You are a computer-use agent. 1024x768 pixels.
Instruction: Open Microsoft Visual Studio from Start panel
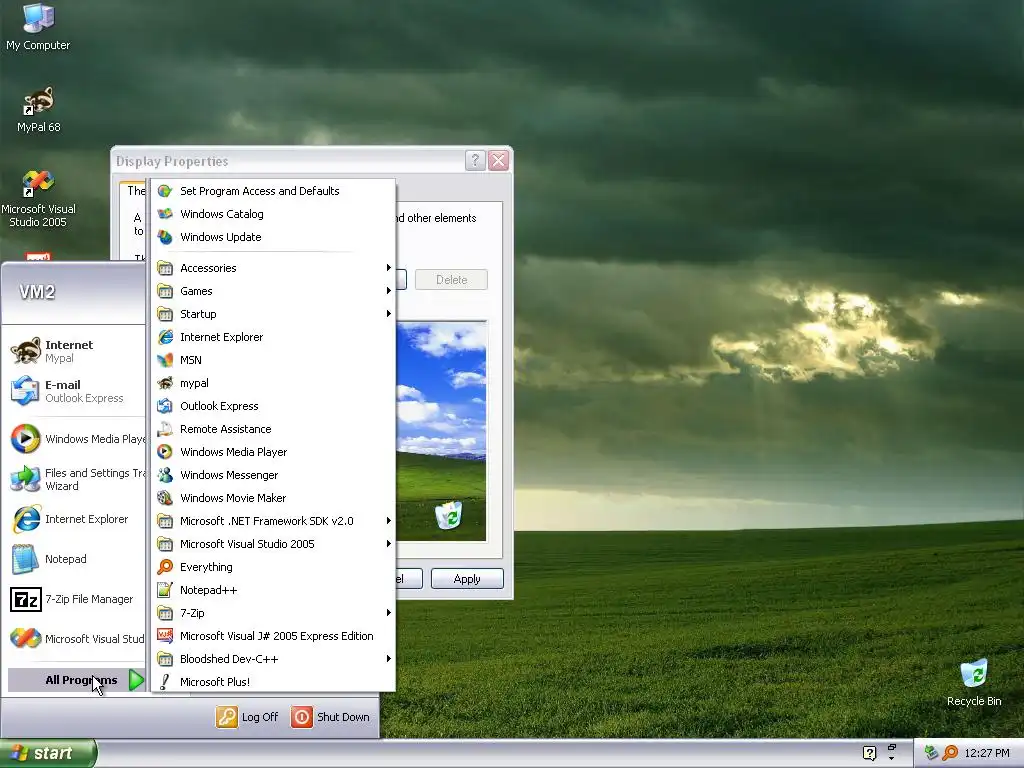[x=75, y=639]
